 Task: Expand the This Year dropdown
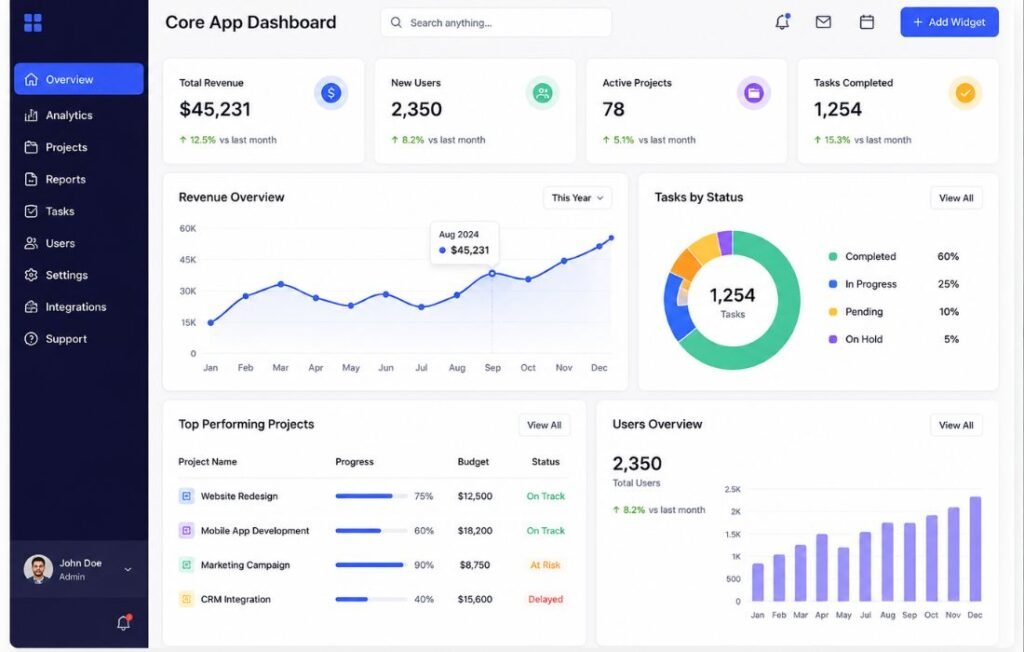tap(577, 198)
